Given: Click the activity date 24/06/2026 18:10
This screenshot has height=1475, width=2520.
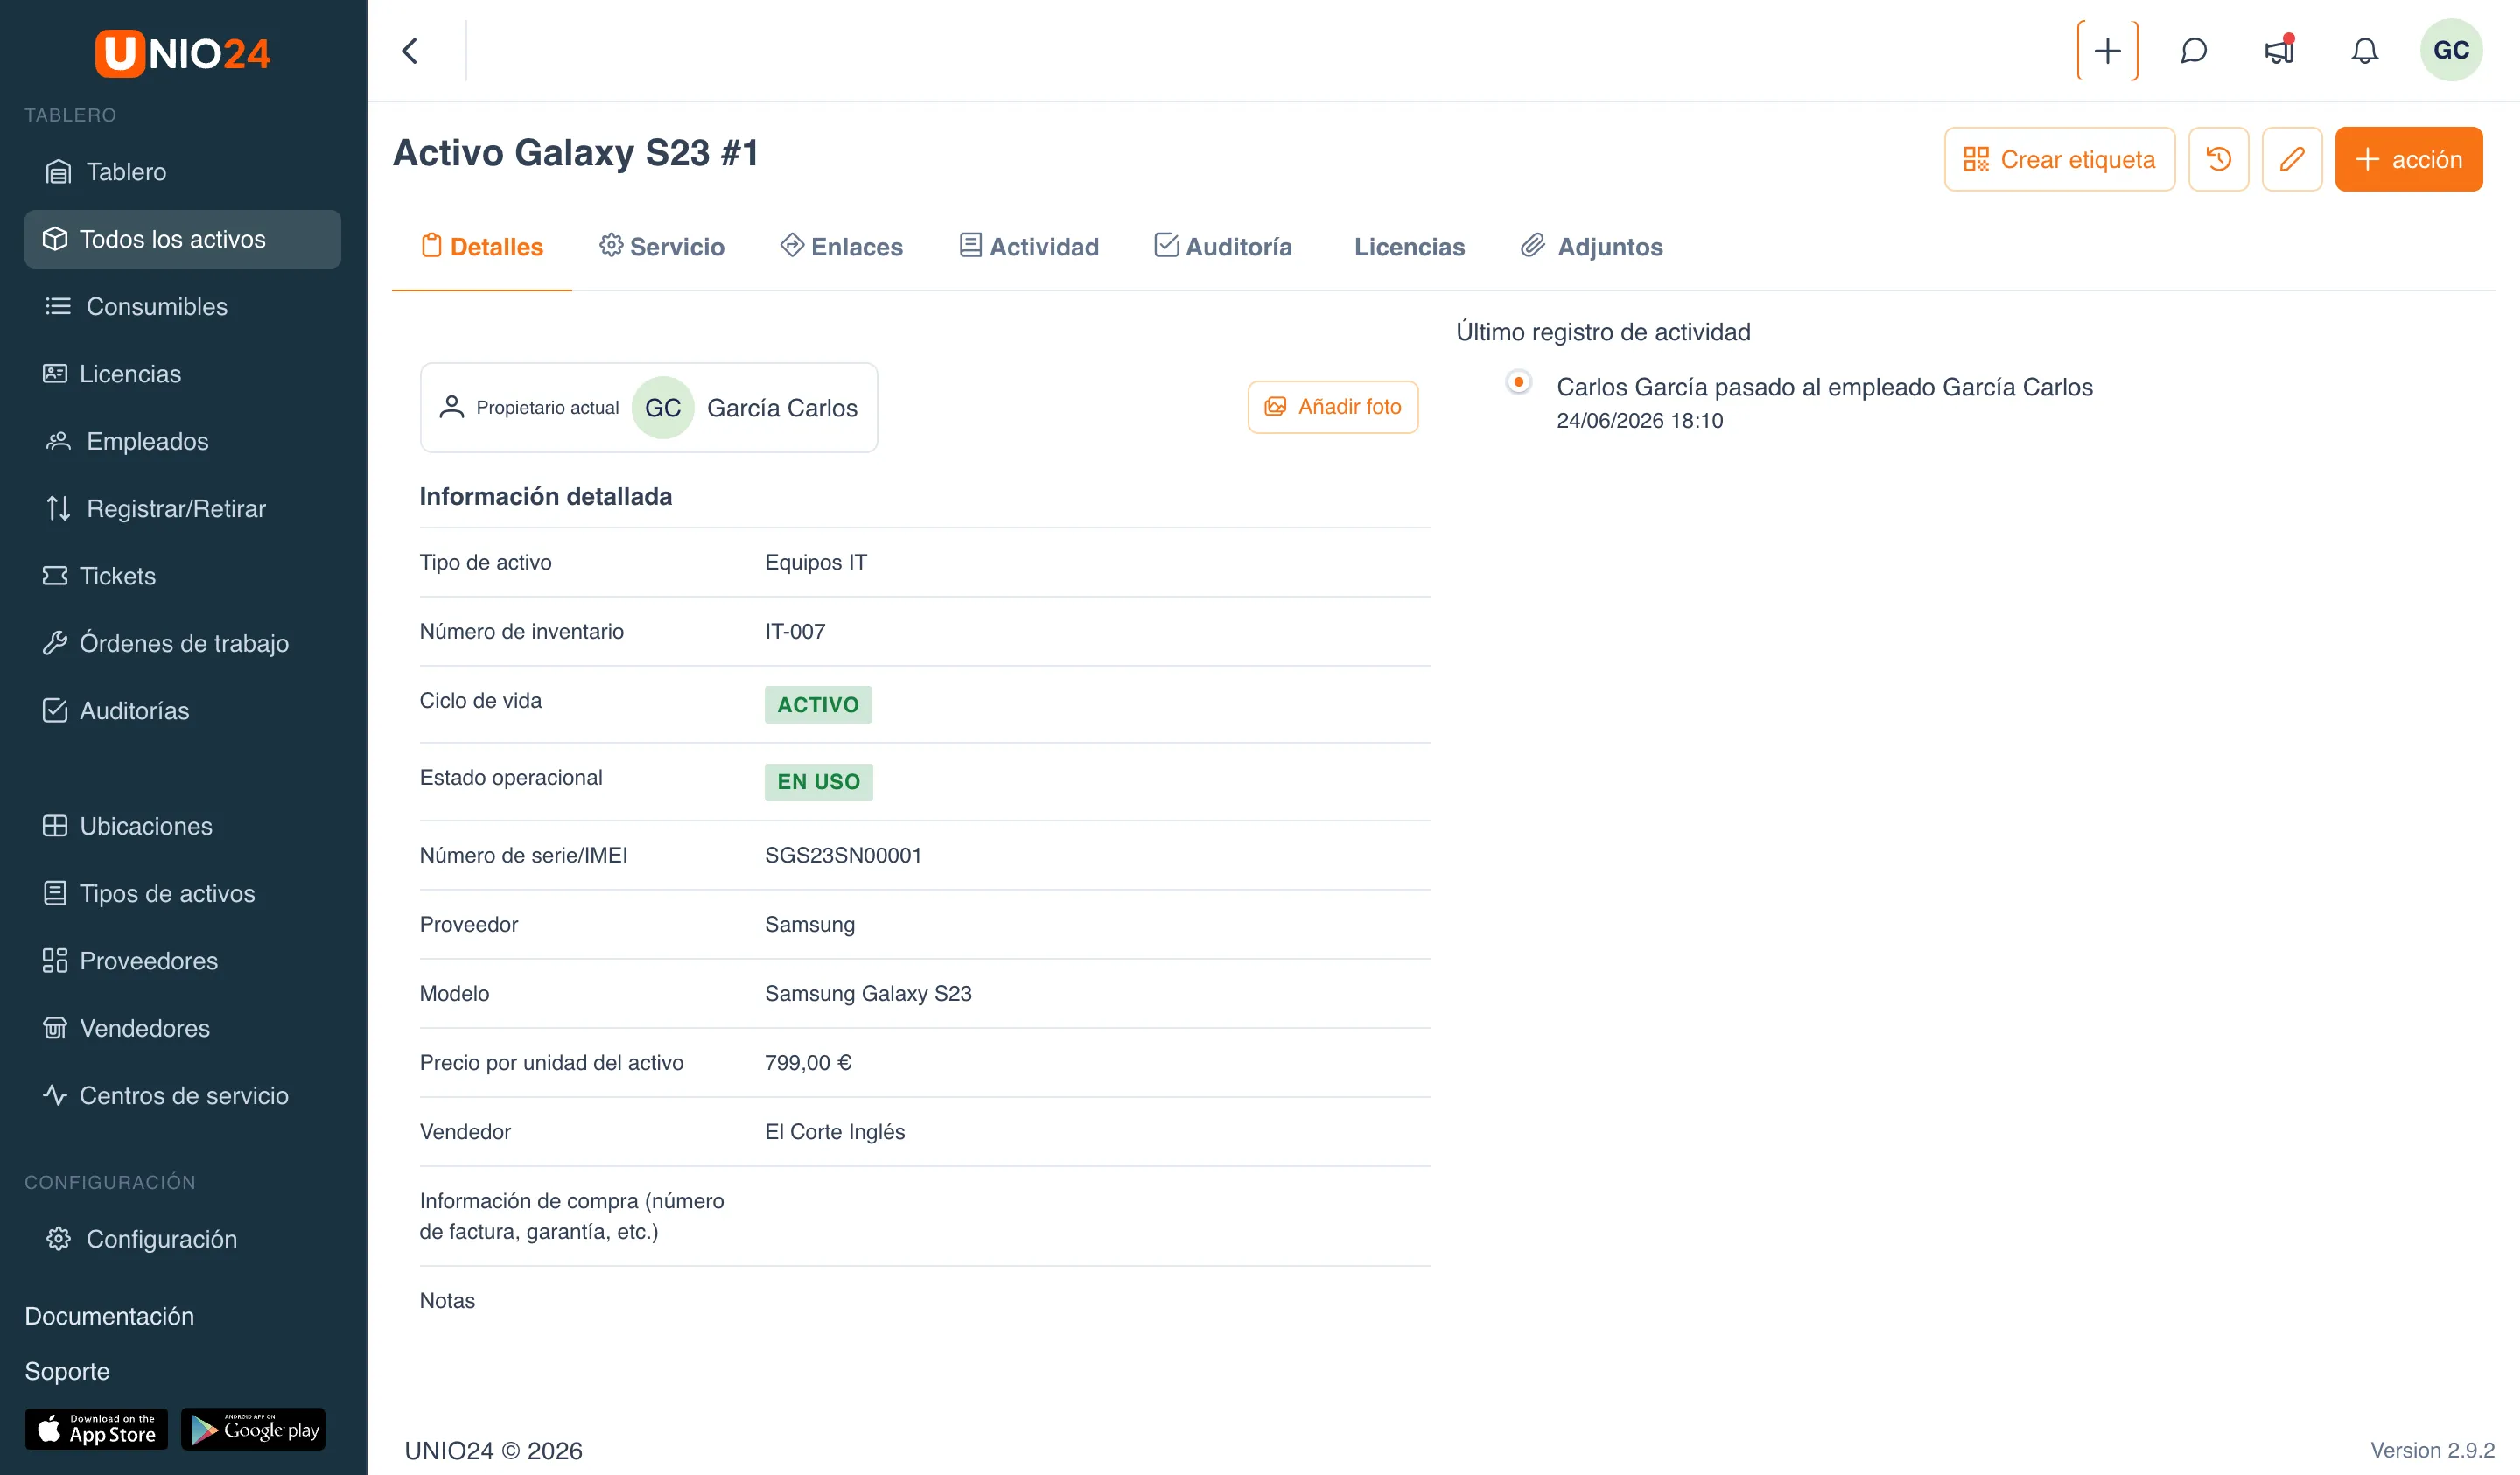Looking at the screenshot, I should point(1640,421).
